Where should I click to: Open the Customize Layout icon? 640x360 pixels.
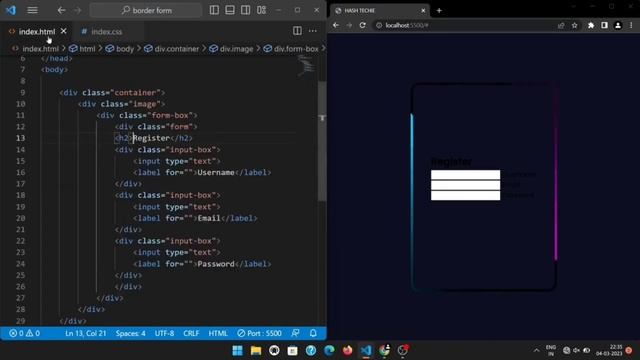(262, 10)
